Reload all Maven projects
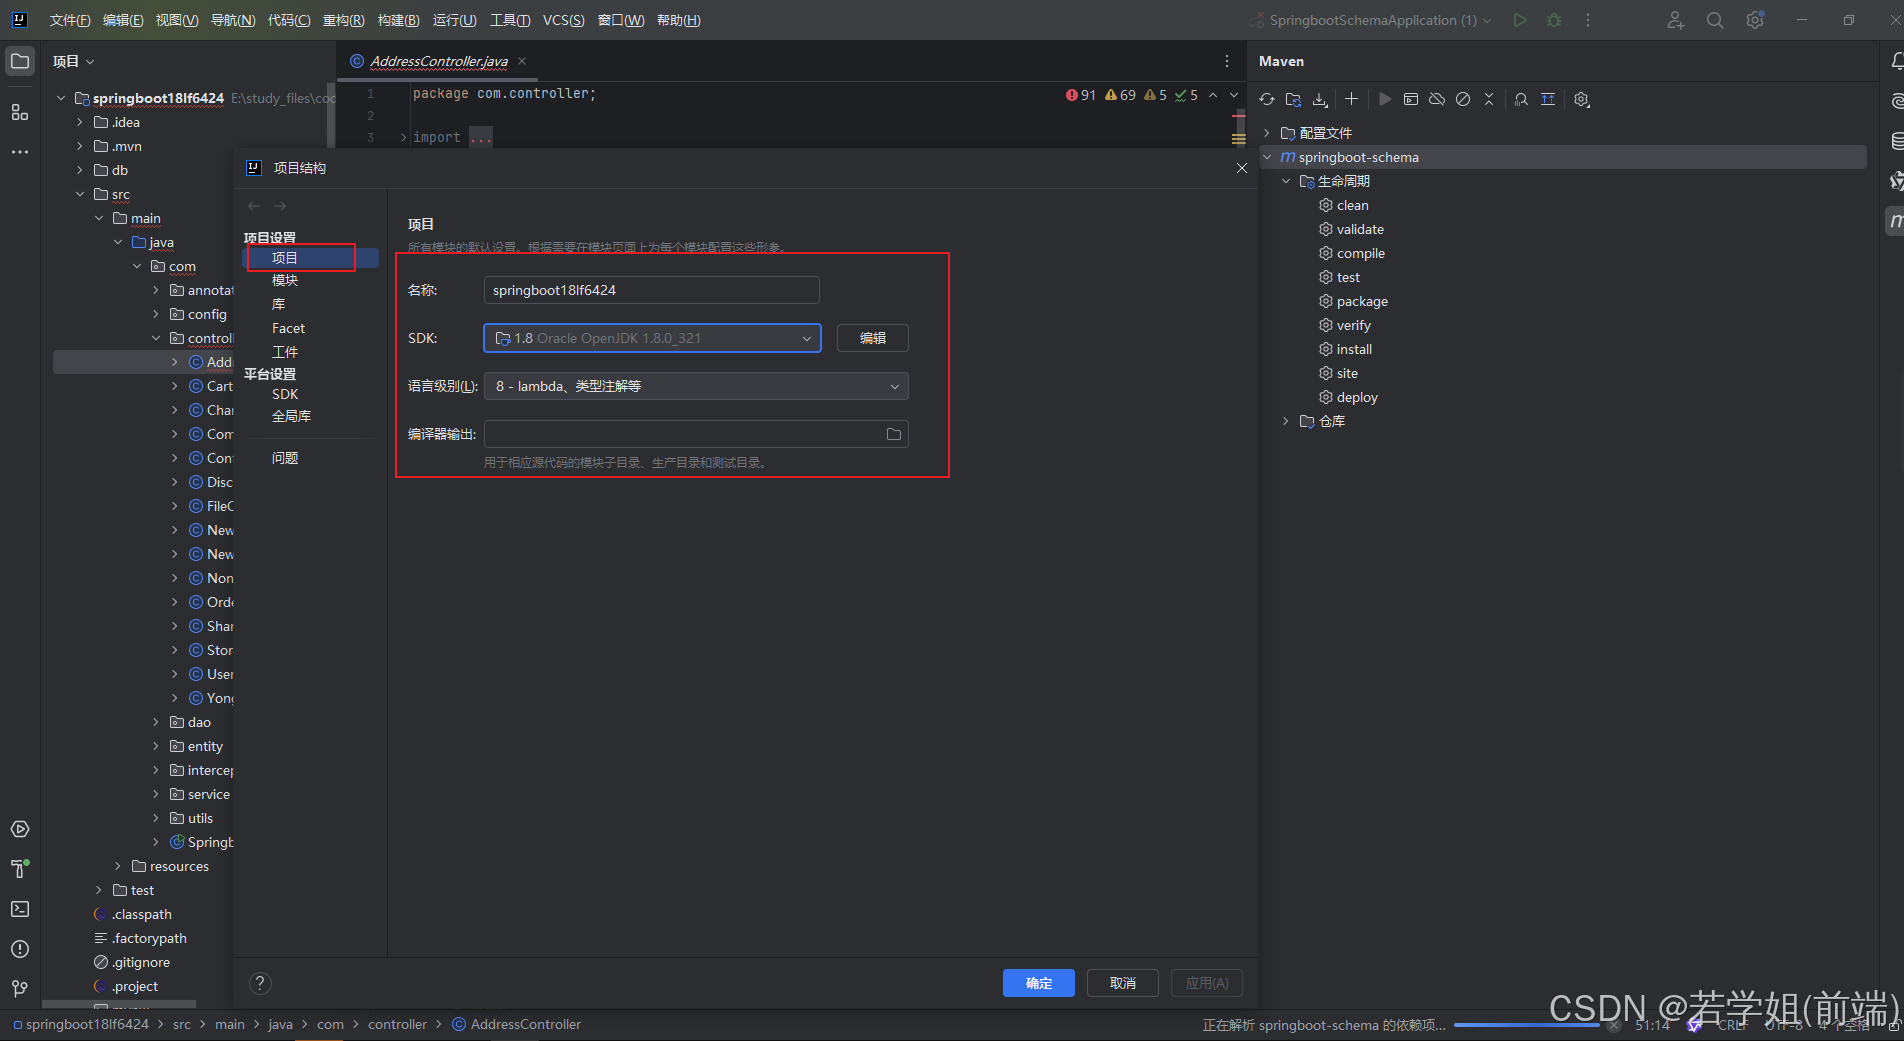Image resolution: width=1904 pixels, height=1041 pixels. click(1267, 99)
